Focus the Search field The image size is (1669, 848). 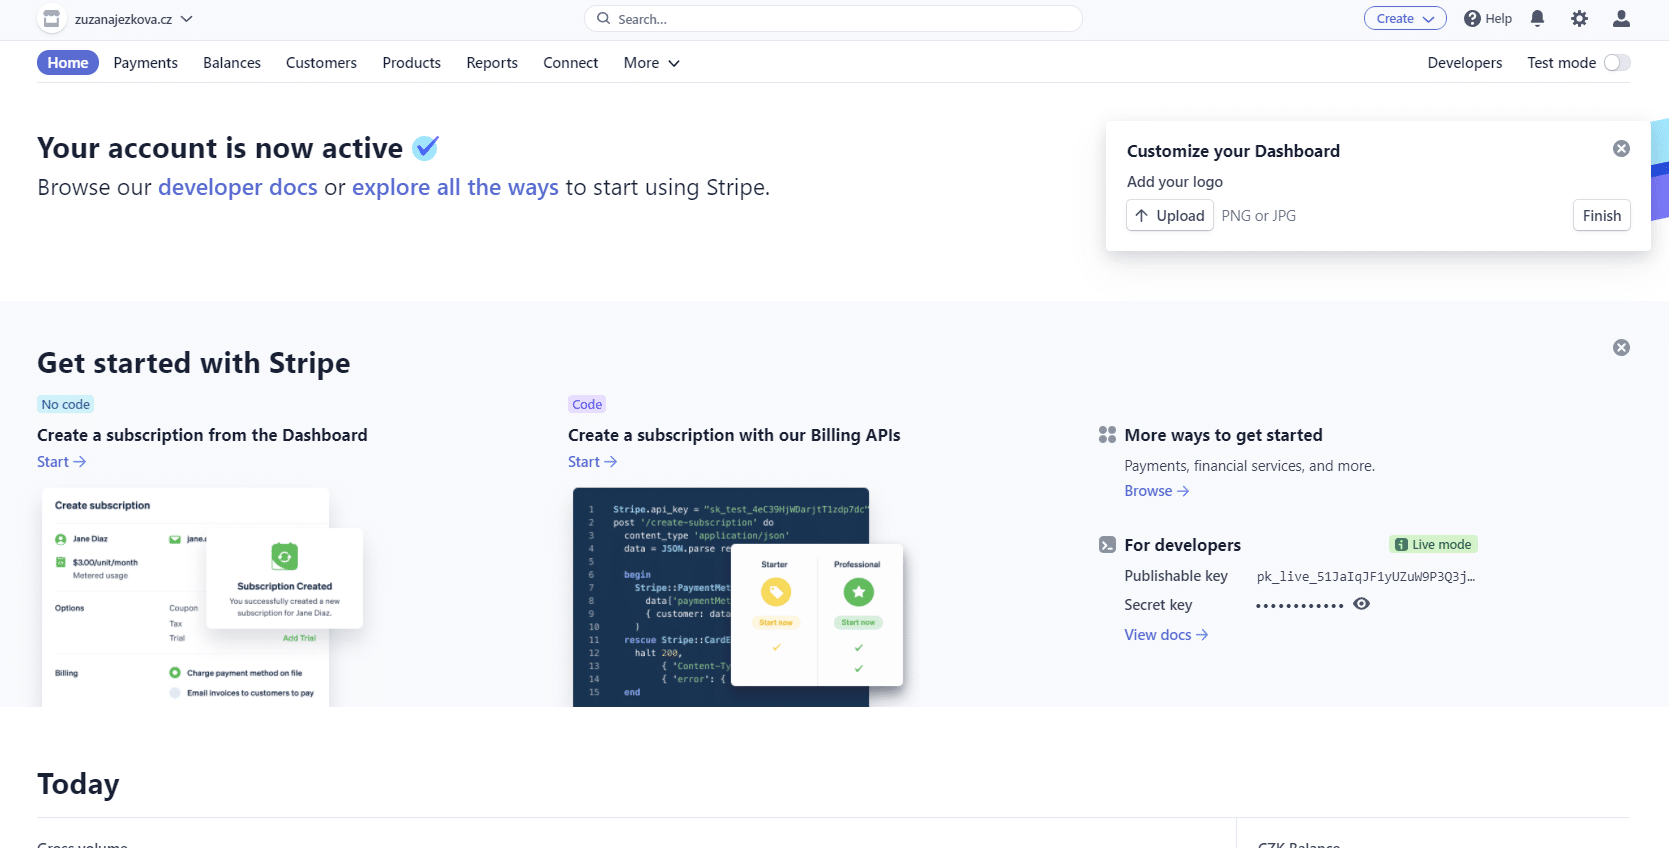pos(833,19)
